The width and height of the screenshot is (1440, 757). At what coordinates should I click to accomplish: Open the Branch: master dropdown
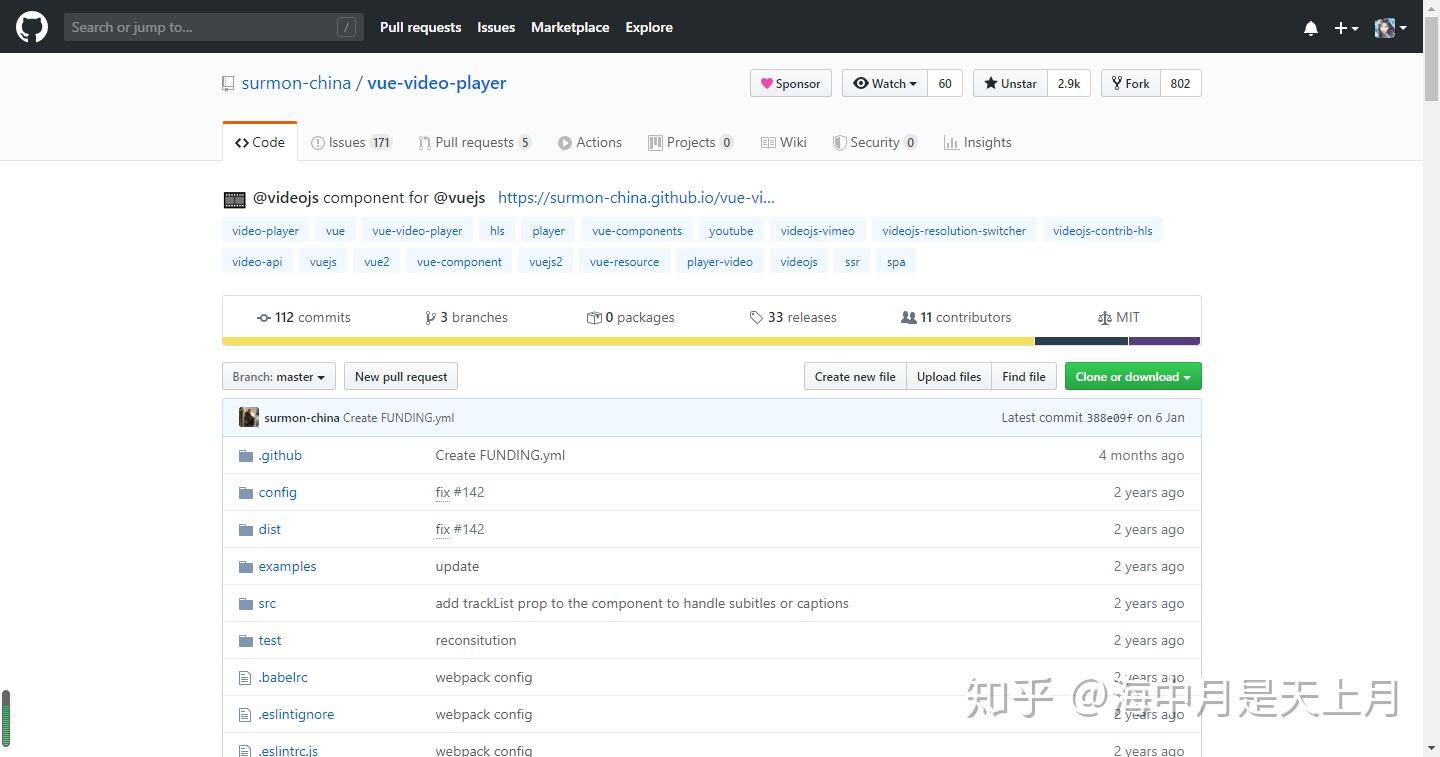tap(278, 376)
